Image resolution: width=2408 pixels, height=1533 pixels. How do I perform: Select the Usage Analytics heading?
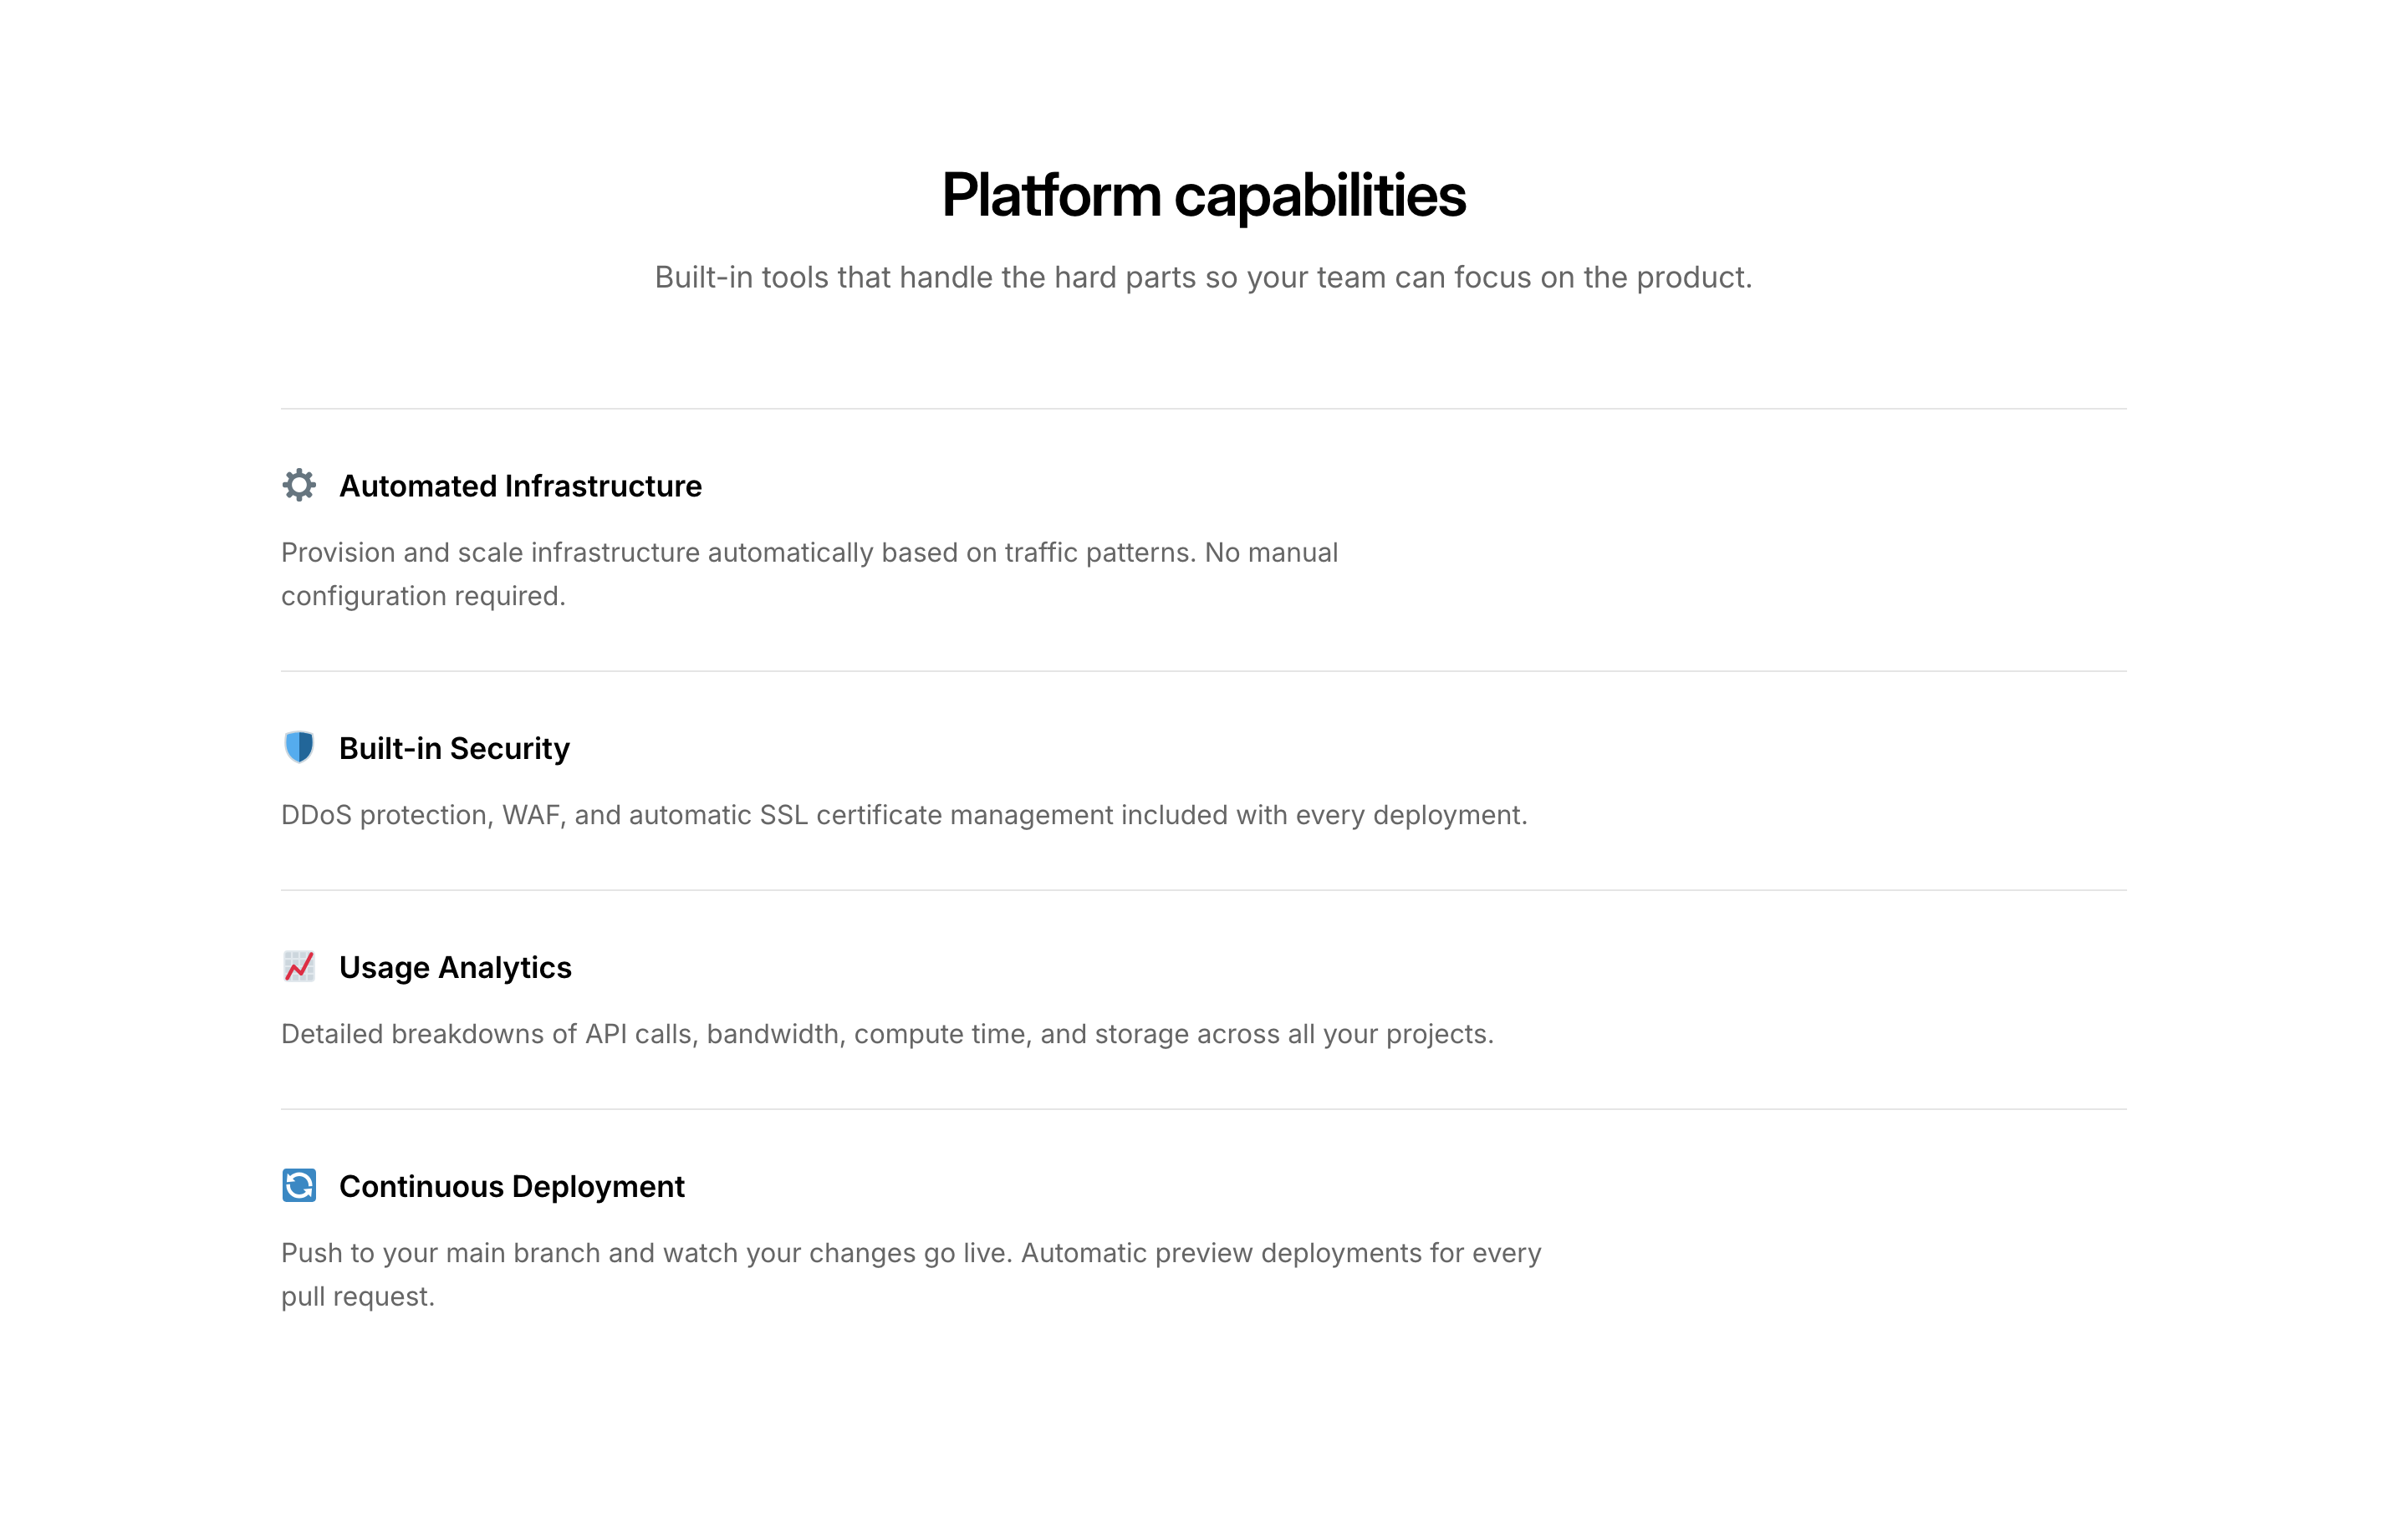coord(455,967)
